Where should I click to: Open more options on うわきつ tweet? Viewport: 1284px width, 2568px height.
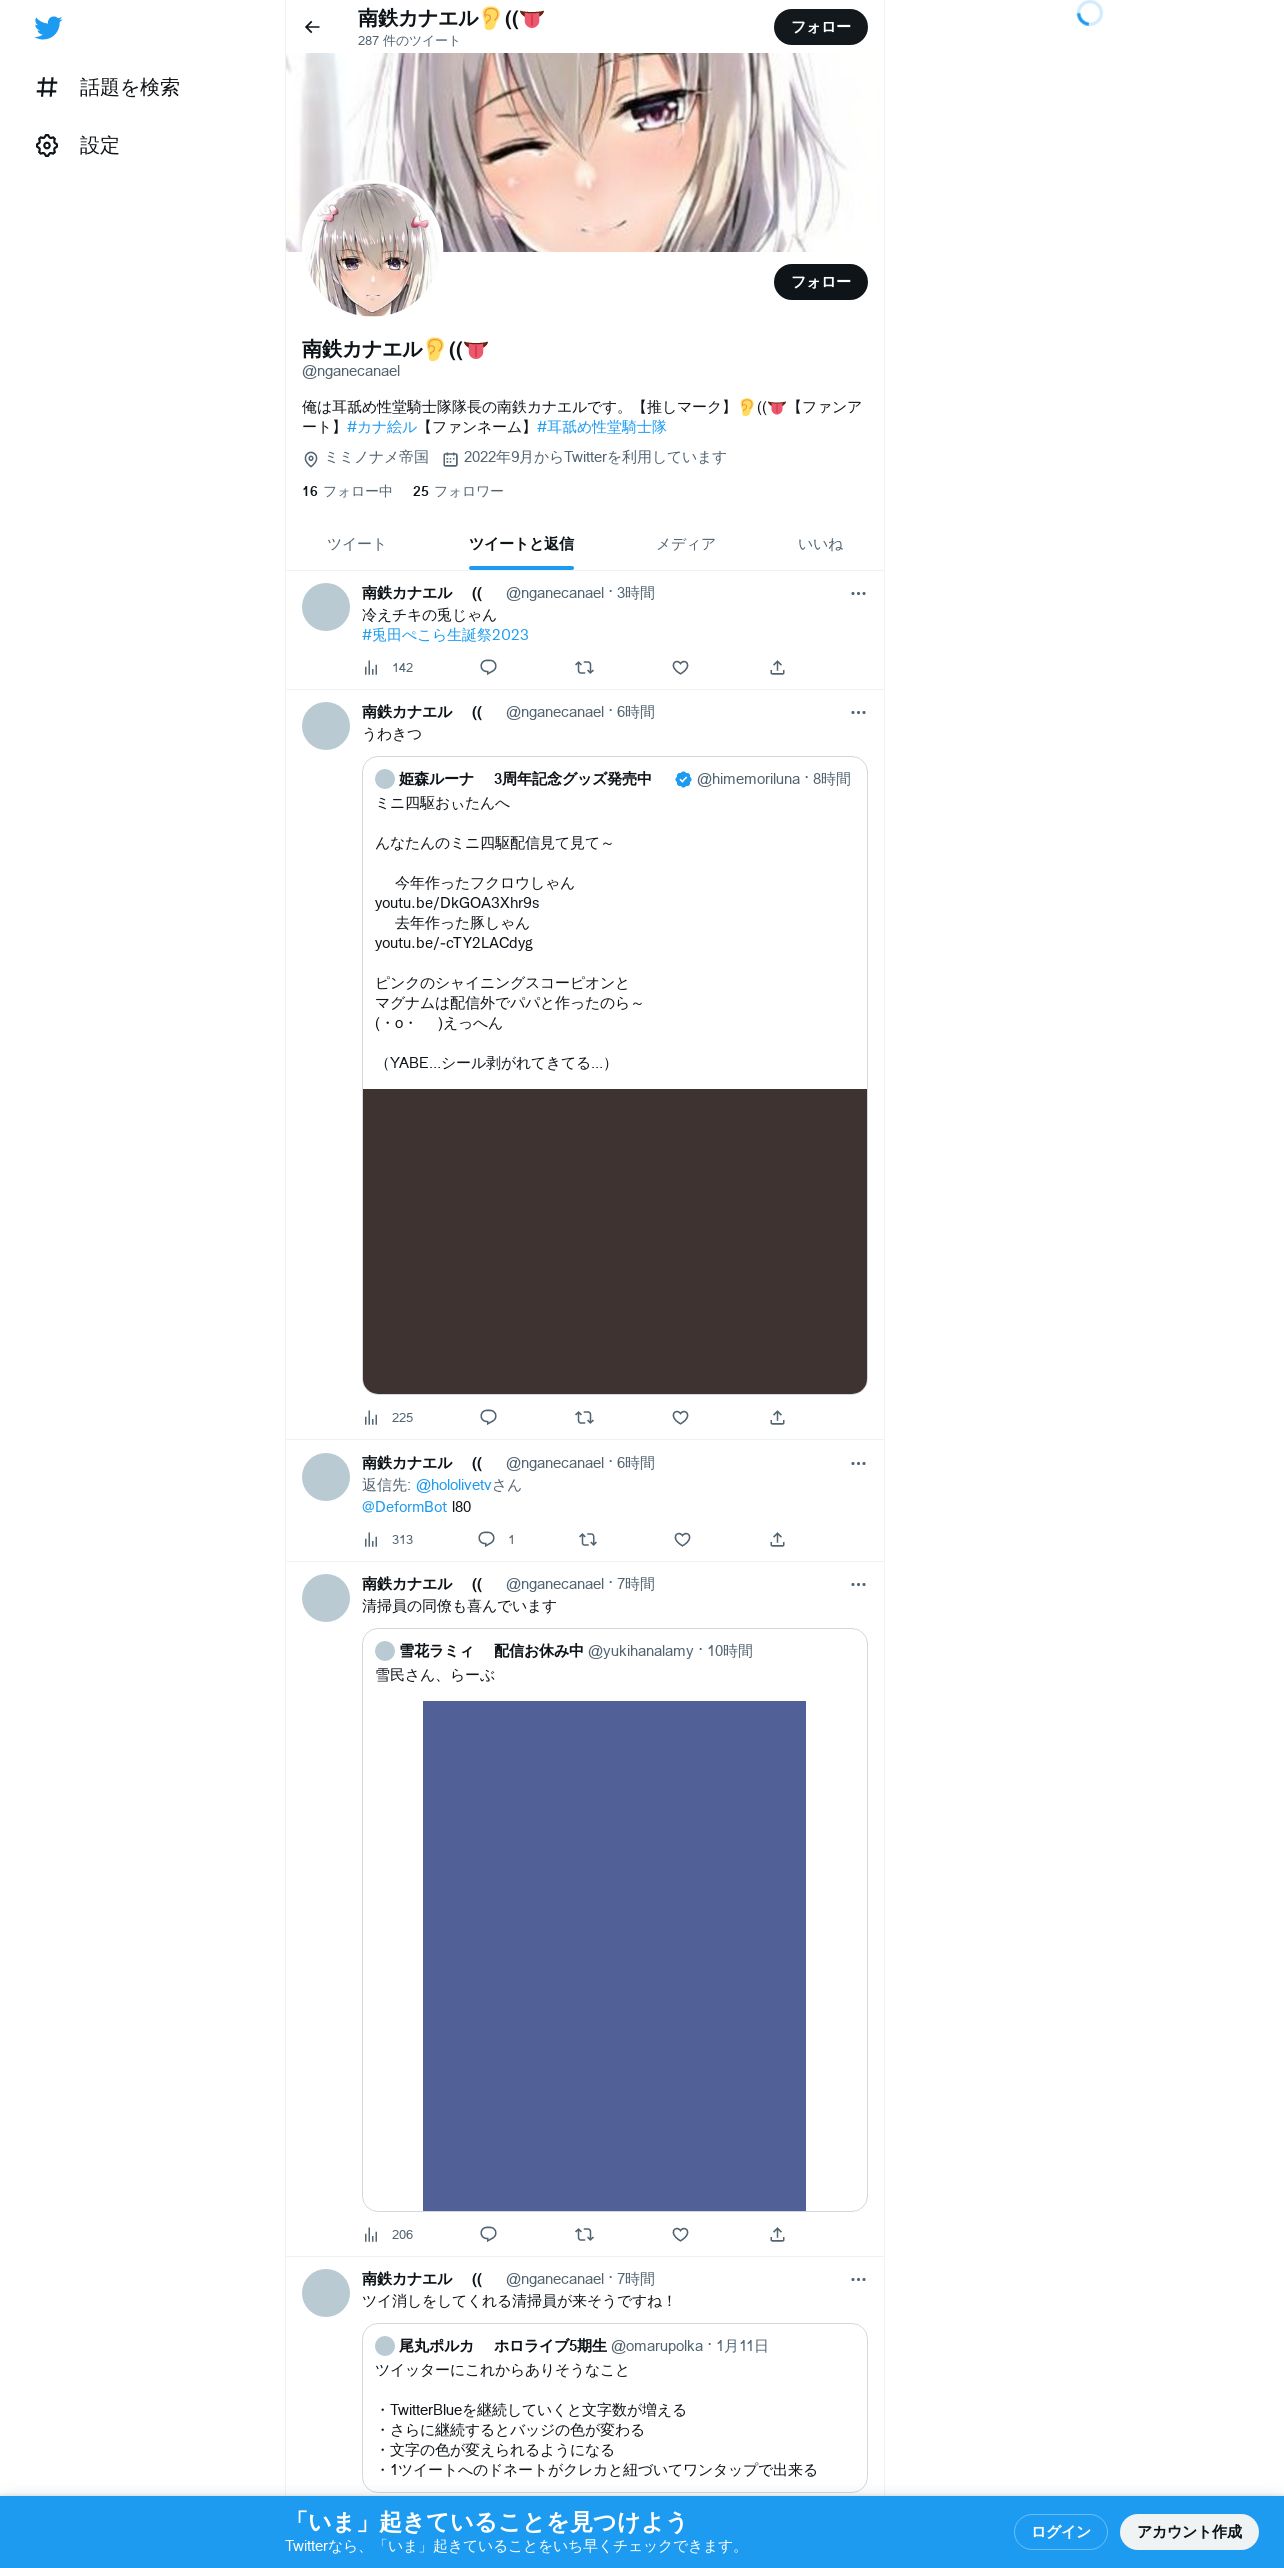click(858, 713)
